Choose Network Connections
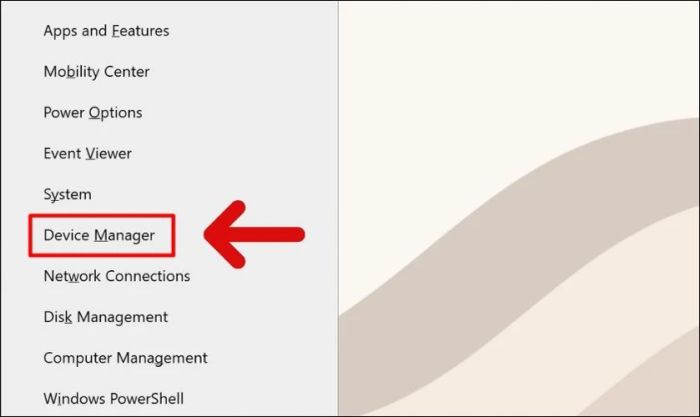Image resolution: width=700 pixels, height=417 pixels. (116, 276)
